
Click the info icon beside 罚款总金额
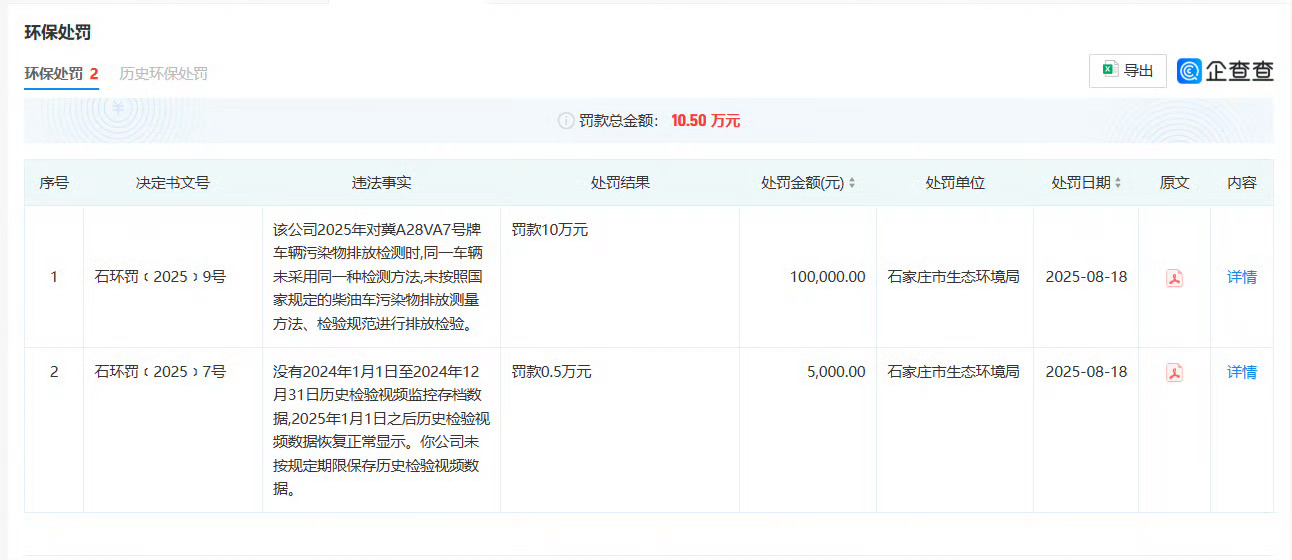566,121
